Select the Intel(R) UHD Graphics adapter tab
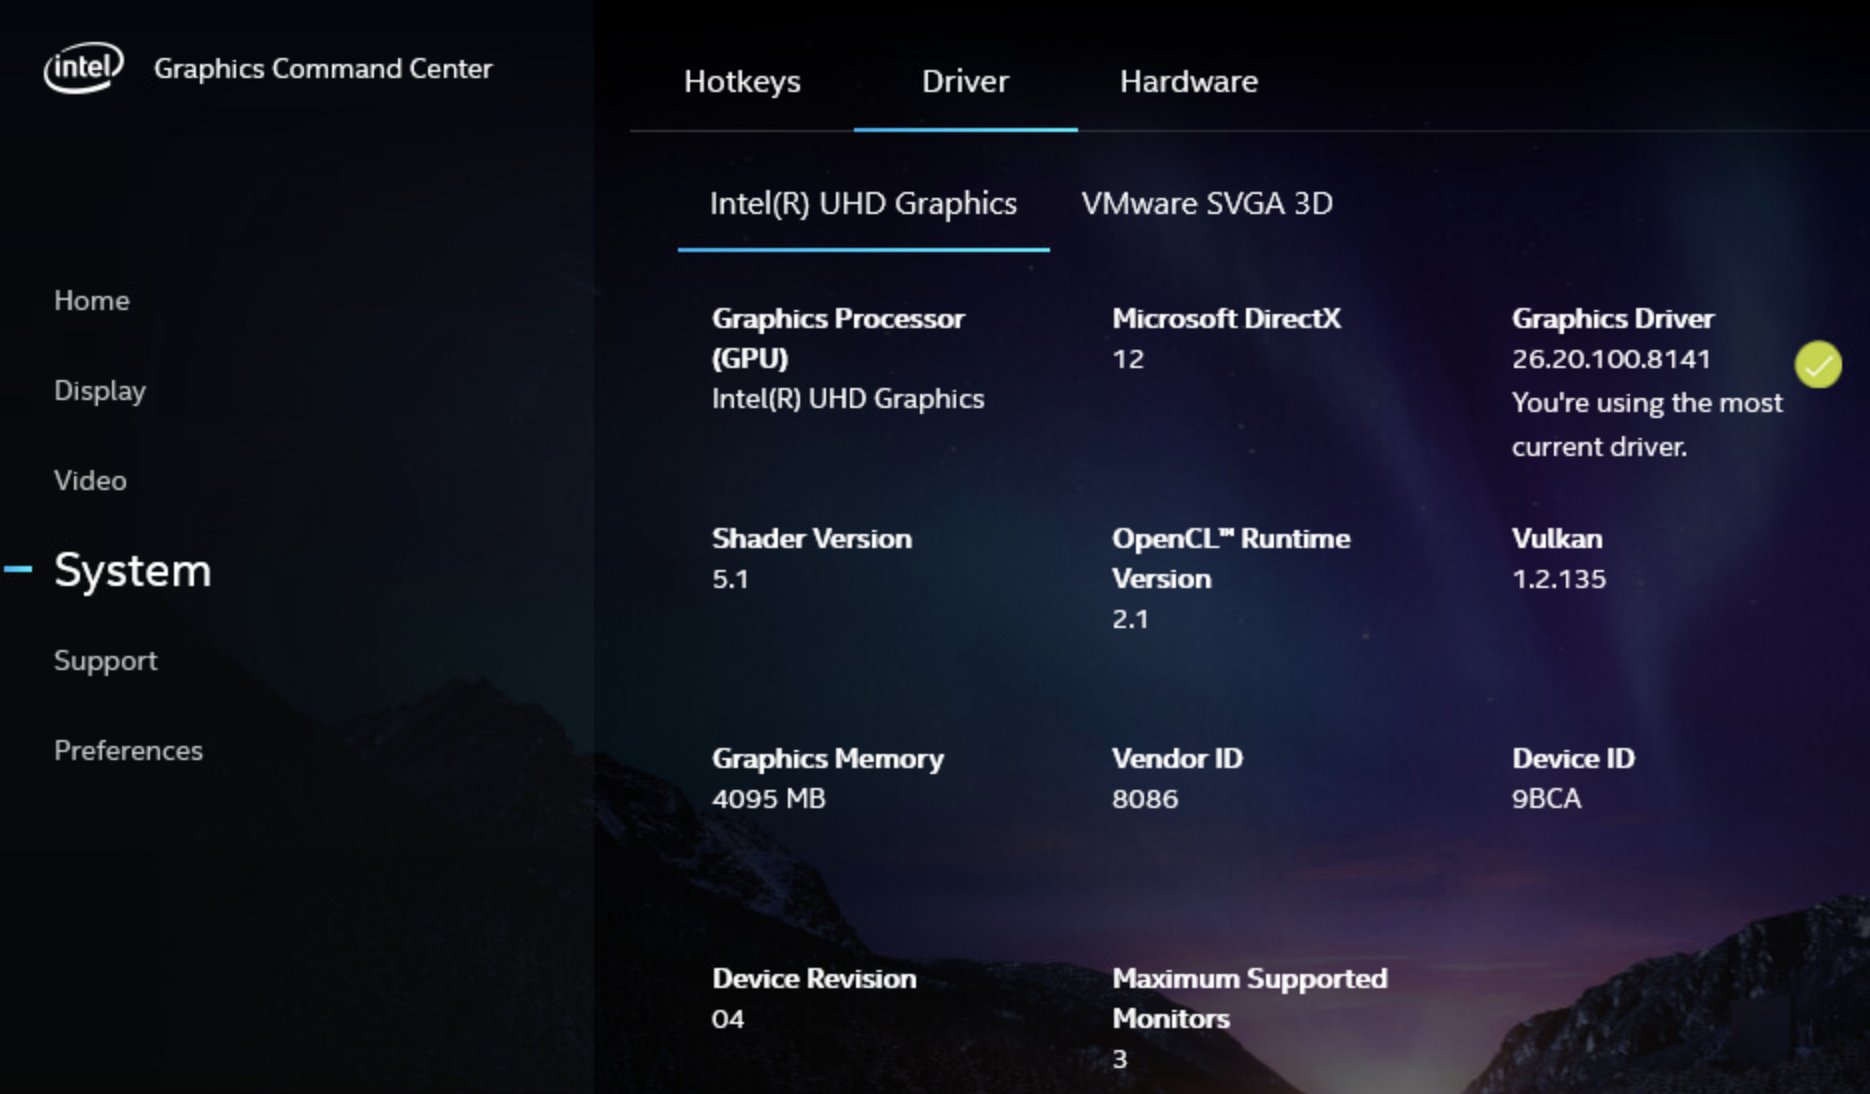 click(863, 203)
